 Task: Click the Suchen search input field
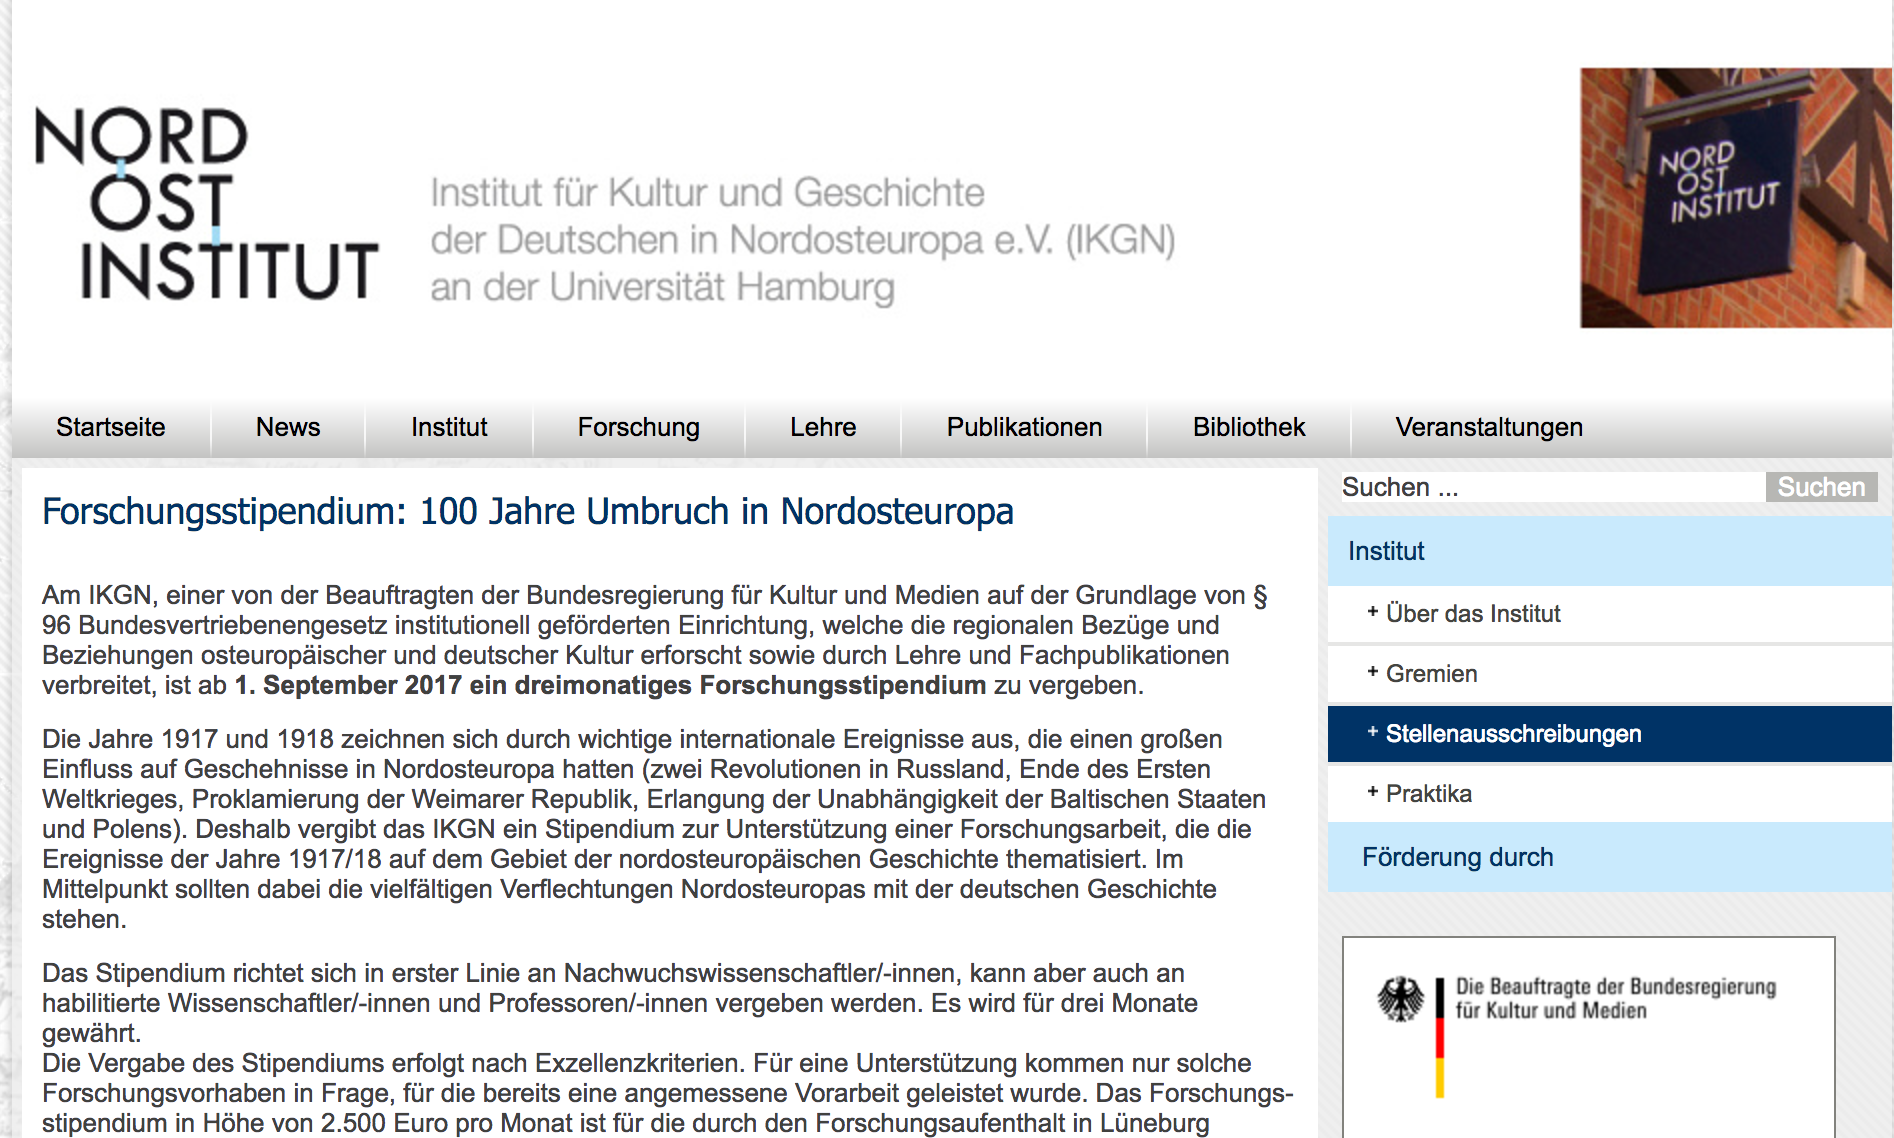click(x=1552, y=487)
